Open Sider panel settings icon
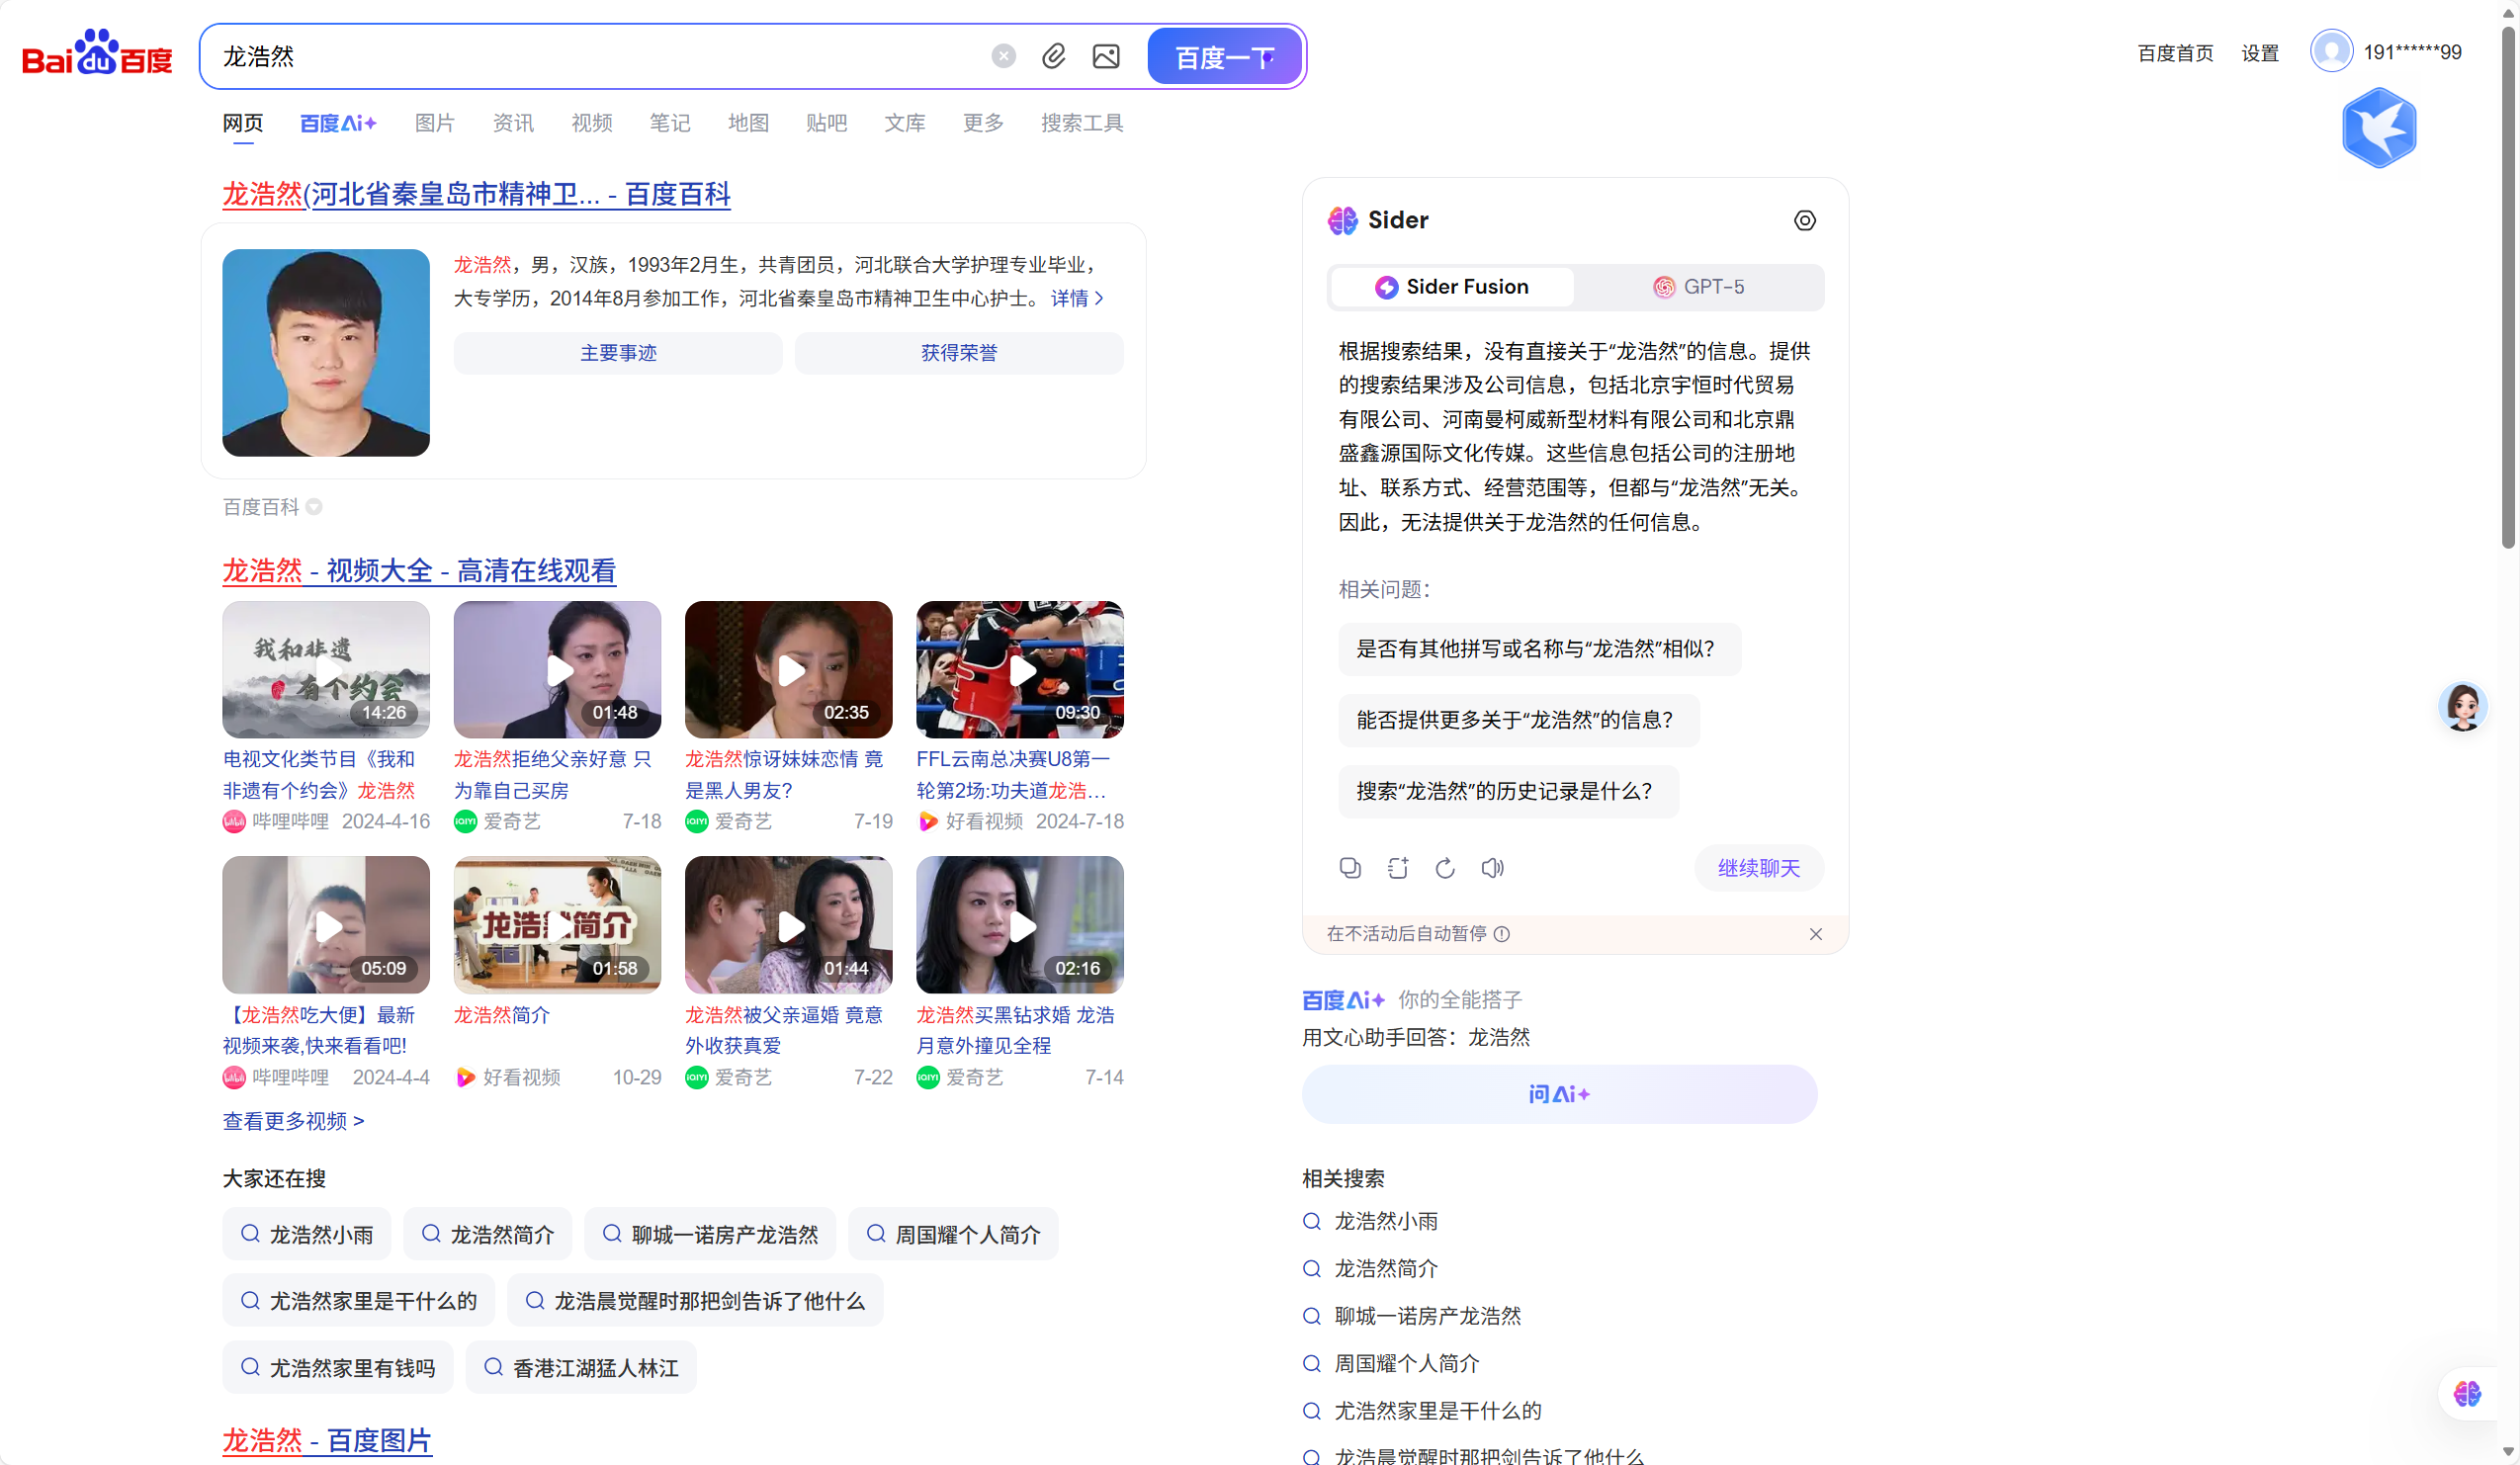 pyautogui.click(x=1804, y=220)
